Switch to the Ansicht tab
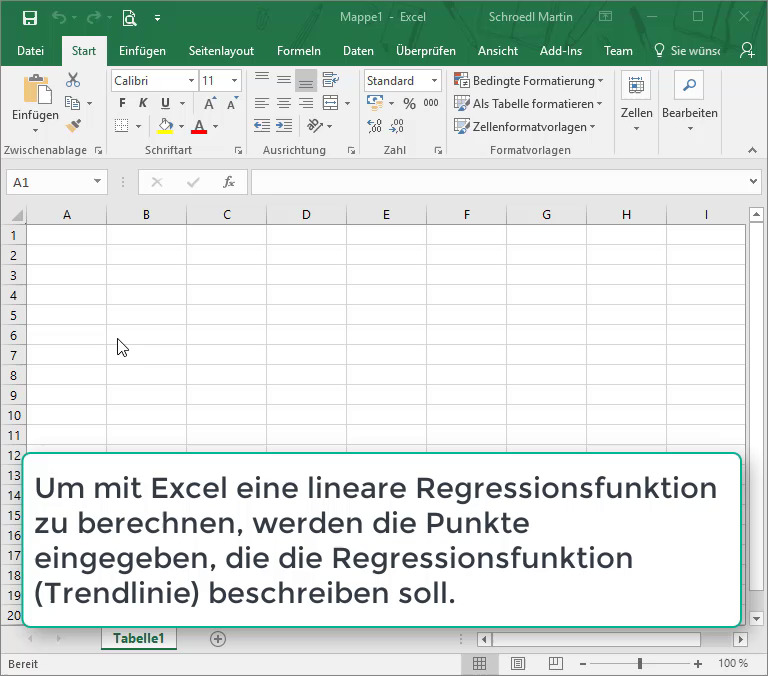The image size is (768, 676). pyautogui.click(x=498, y=51)
